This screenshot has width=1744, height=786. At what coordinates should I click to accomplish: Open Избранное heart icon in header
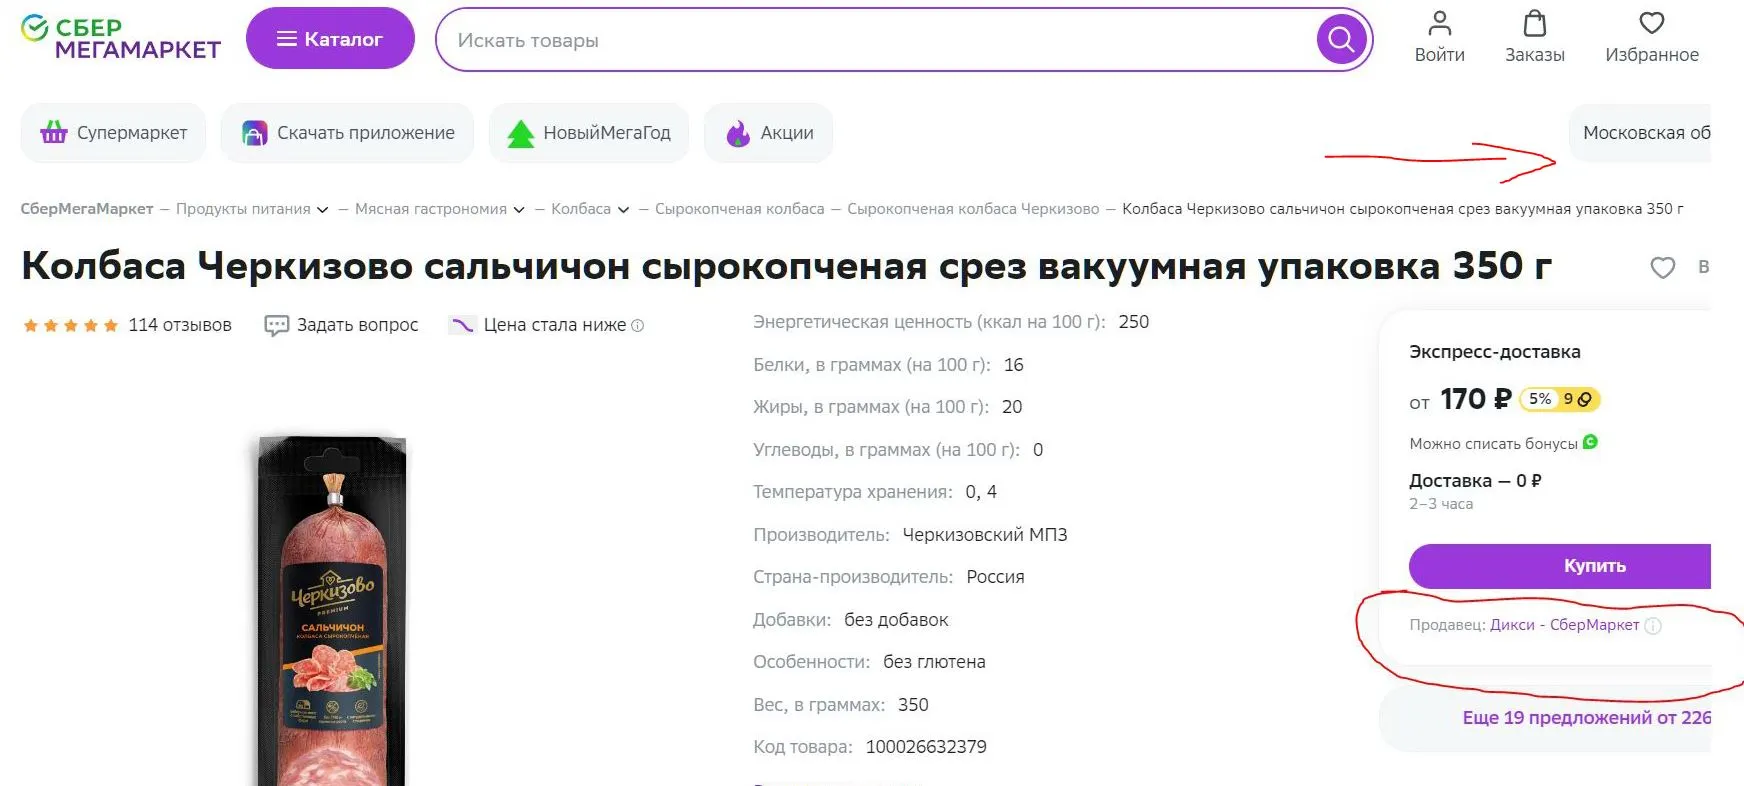[1652, 37]
